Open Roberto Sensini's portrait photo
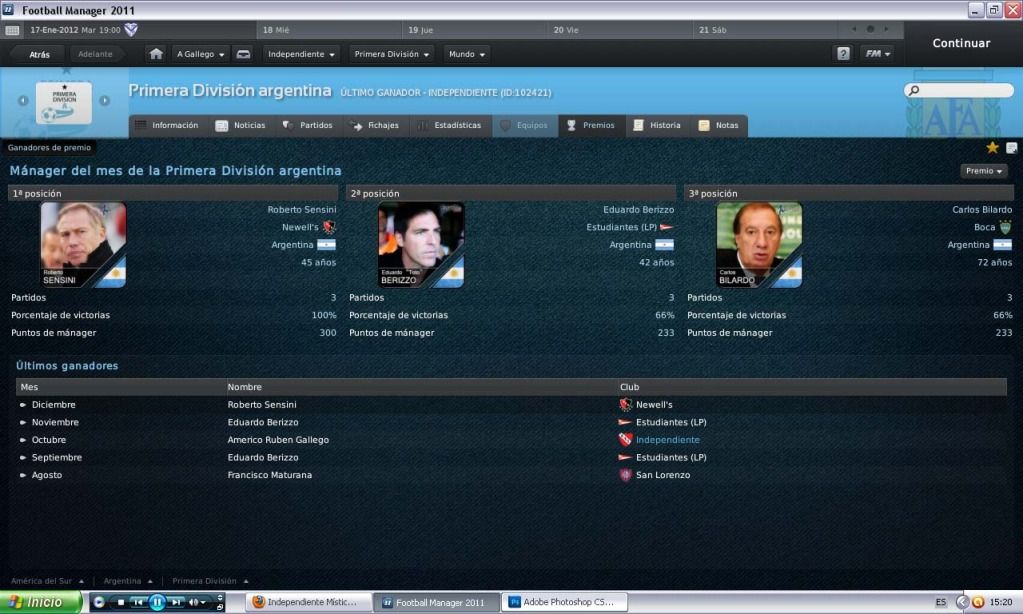The height and width of the screenshot is (614, 1023). coord(84,245)
